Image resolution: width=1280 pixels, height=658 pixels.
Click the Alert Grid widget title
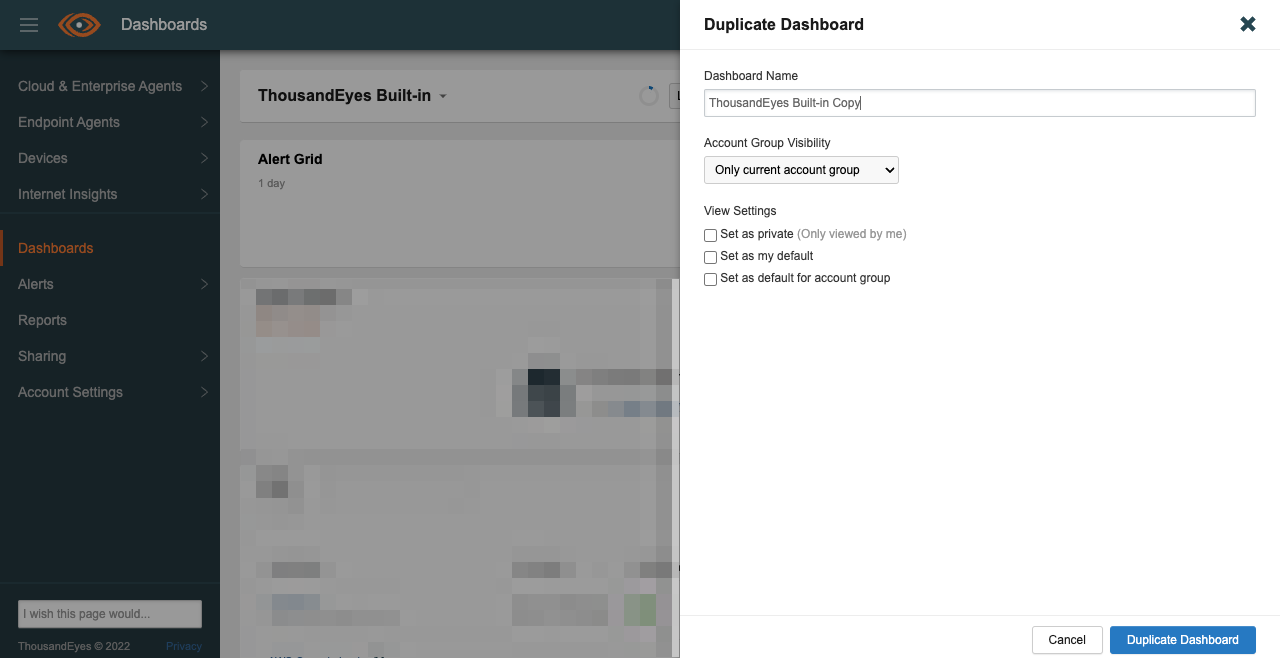pyautogui.click(x=290, y=159)
